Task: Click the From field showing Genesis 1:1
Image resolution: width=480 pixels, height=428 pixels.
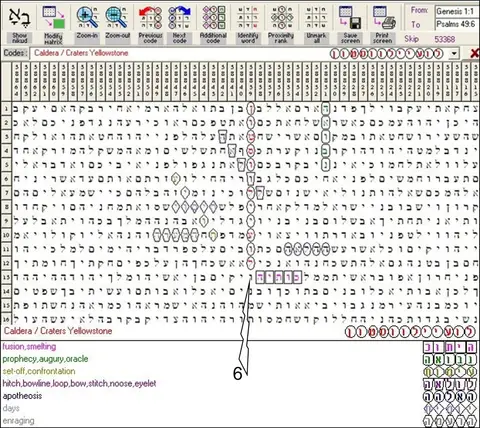Action: pyautogui.click(x=457, y=11)
